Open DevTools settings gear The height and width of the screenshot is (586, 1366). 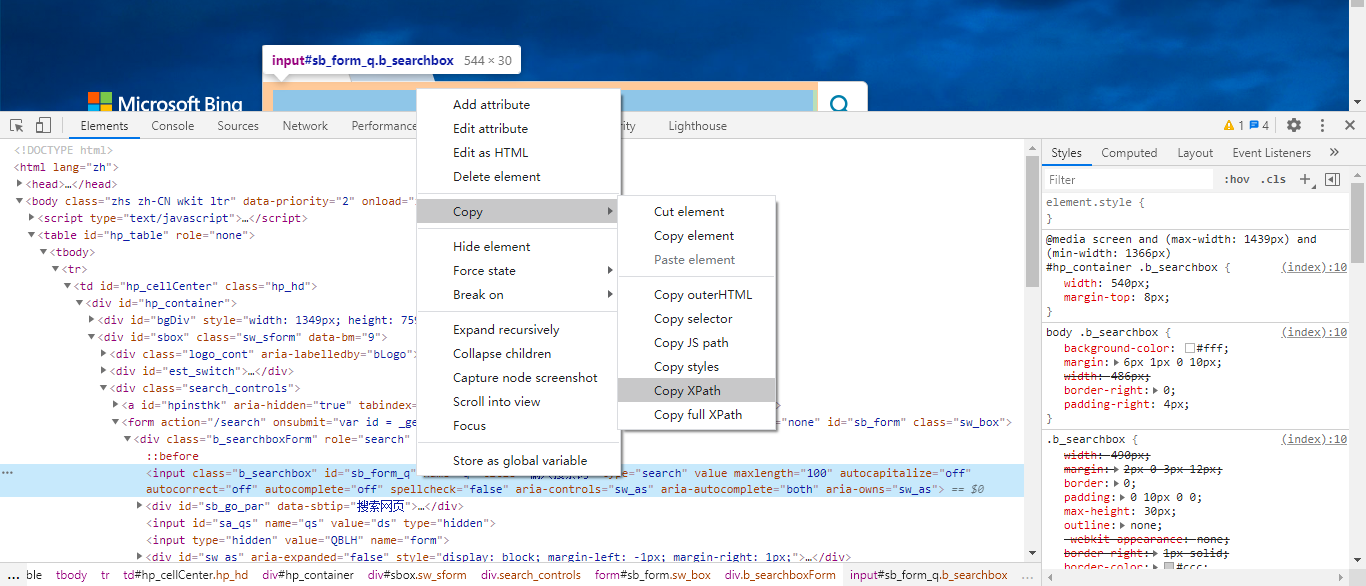point(1294,126)
